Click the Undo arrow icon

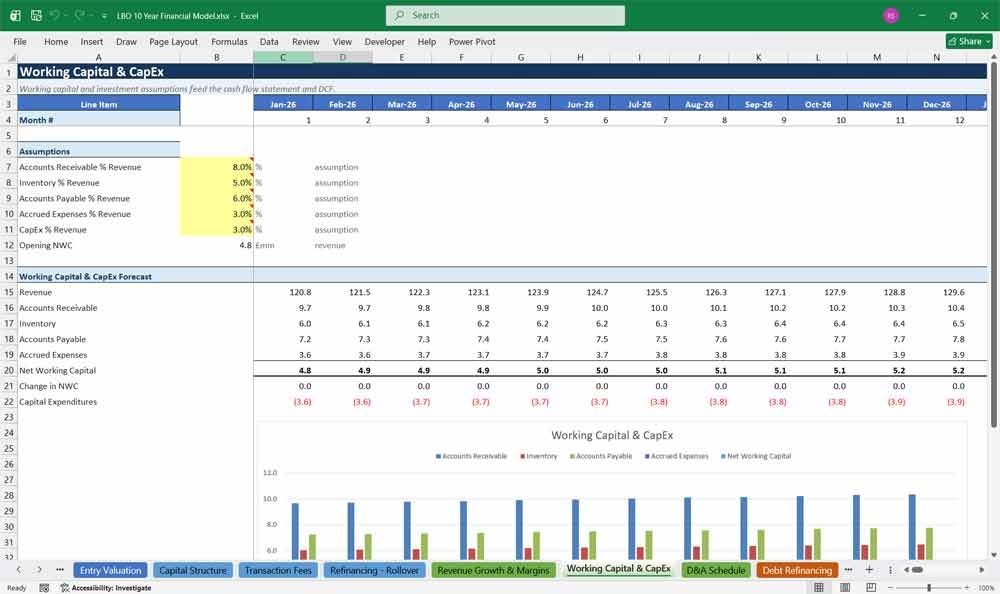coord(55,15)
